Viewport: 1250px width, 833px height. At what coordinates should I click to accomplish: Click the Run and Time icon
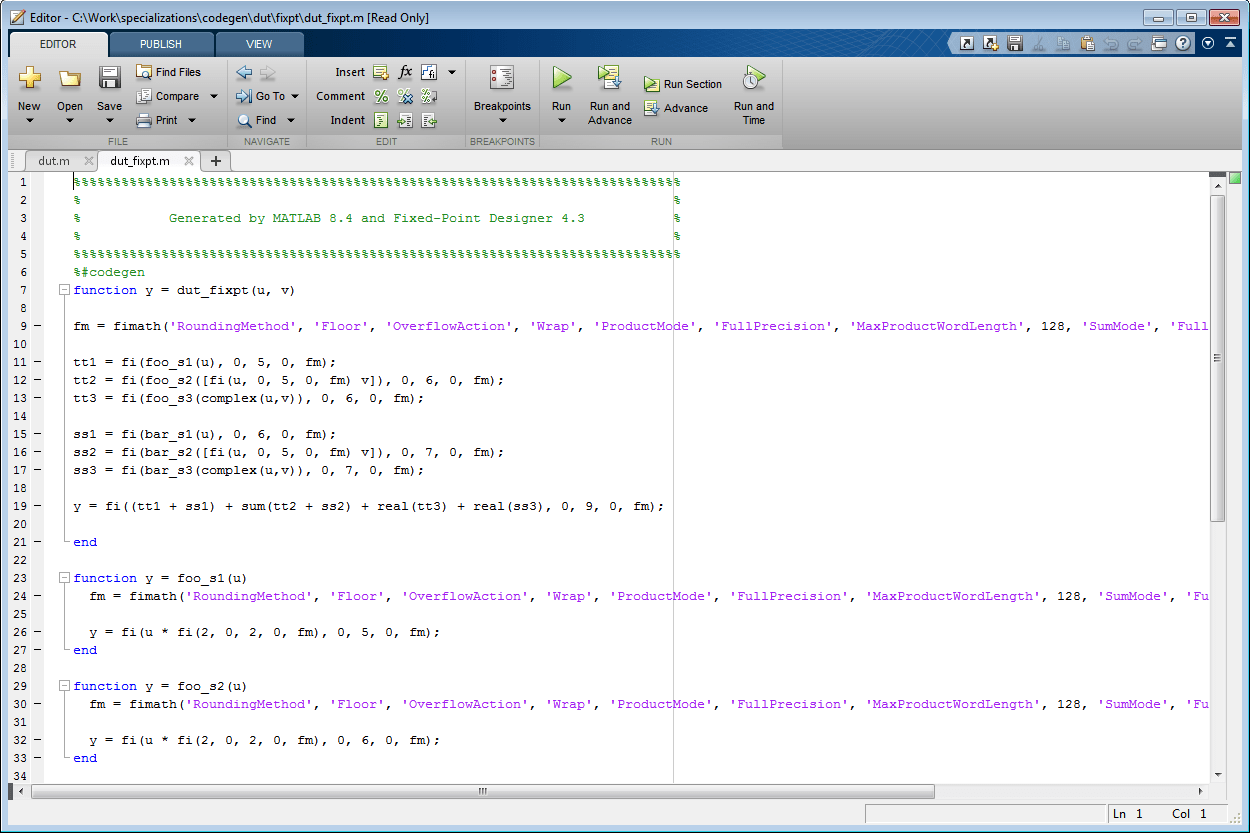point(753,78)
